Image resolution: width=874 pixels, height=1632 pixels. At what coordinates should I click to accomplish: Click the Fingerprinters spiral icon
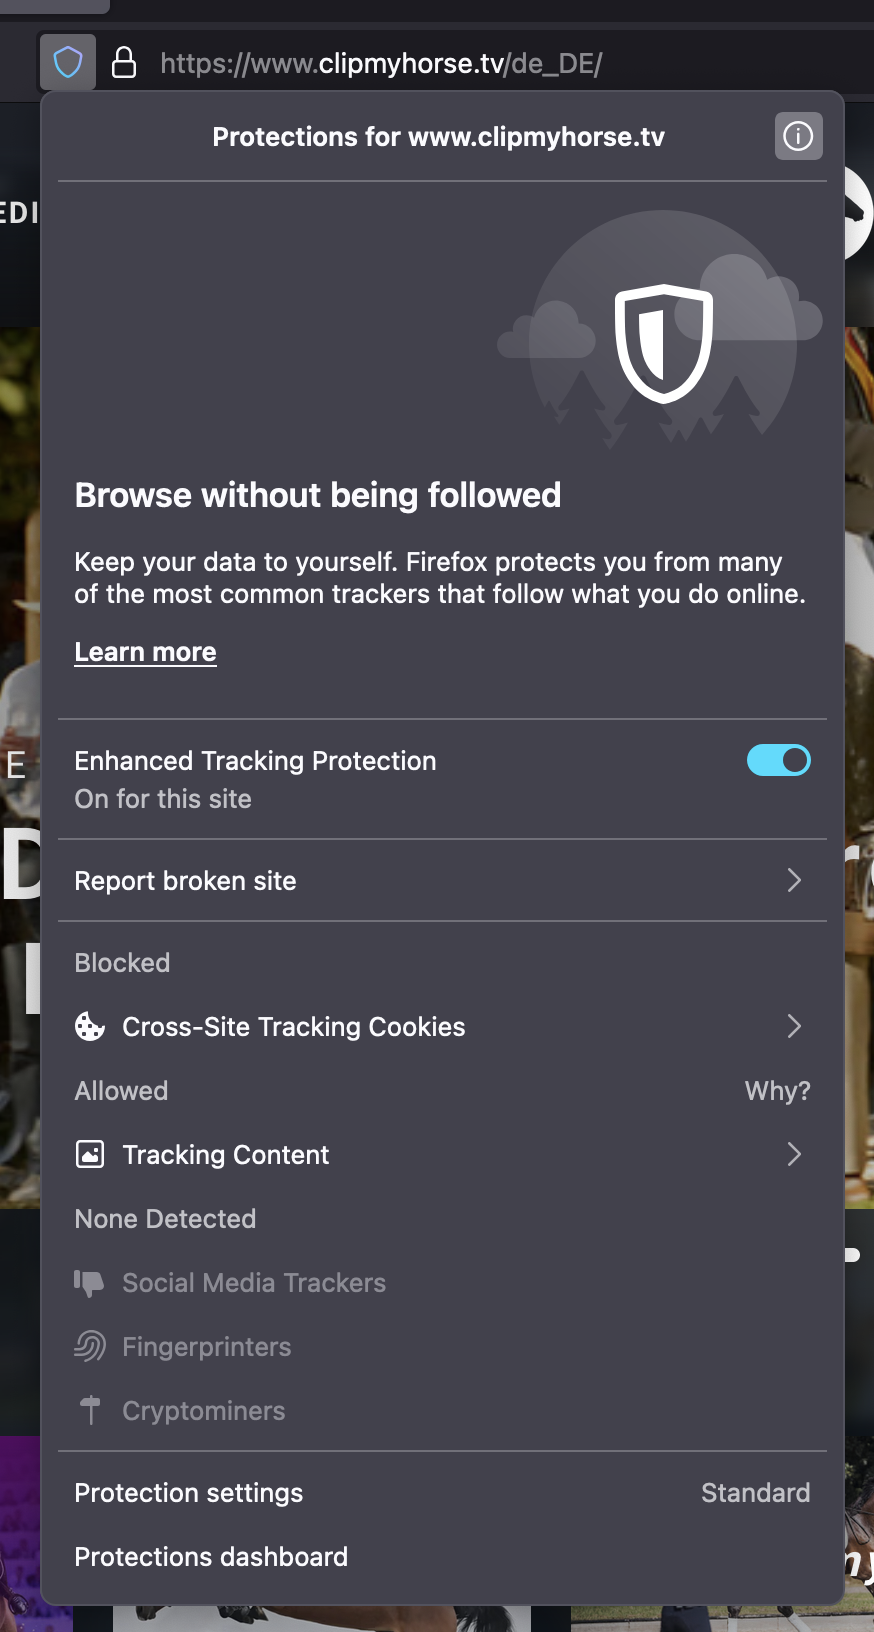point(89,1347)
